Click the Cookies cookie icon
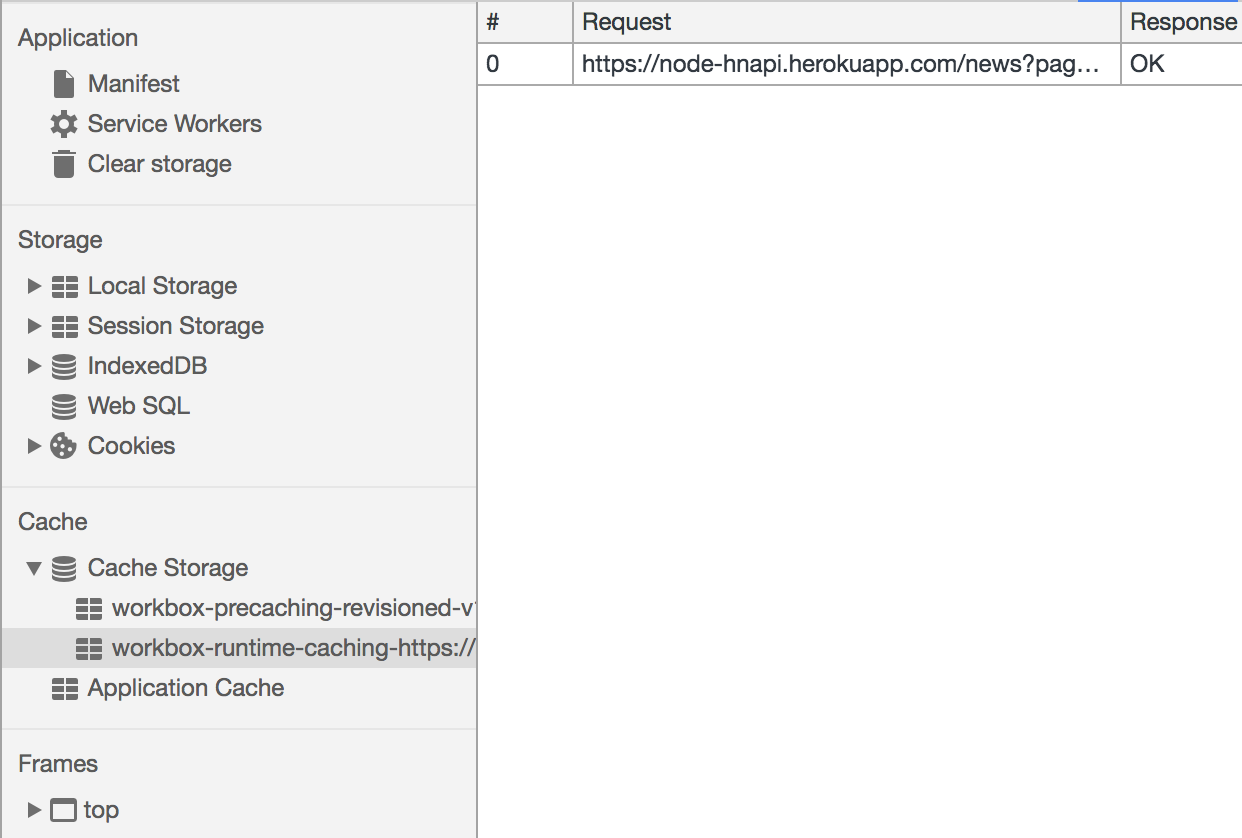1242x838 pixels. [x=64, y=446]
